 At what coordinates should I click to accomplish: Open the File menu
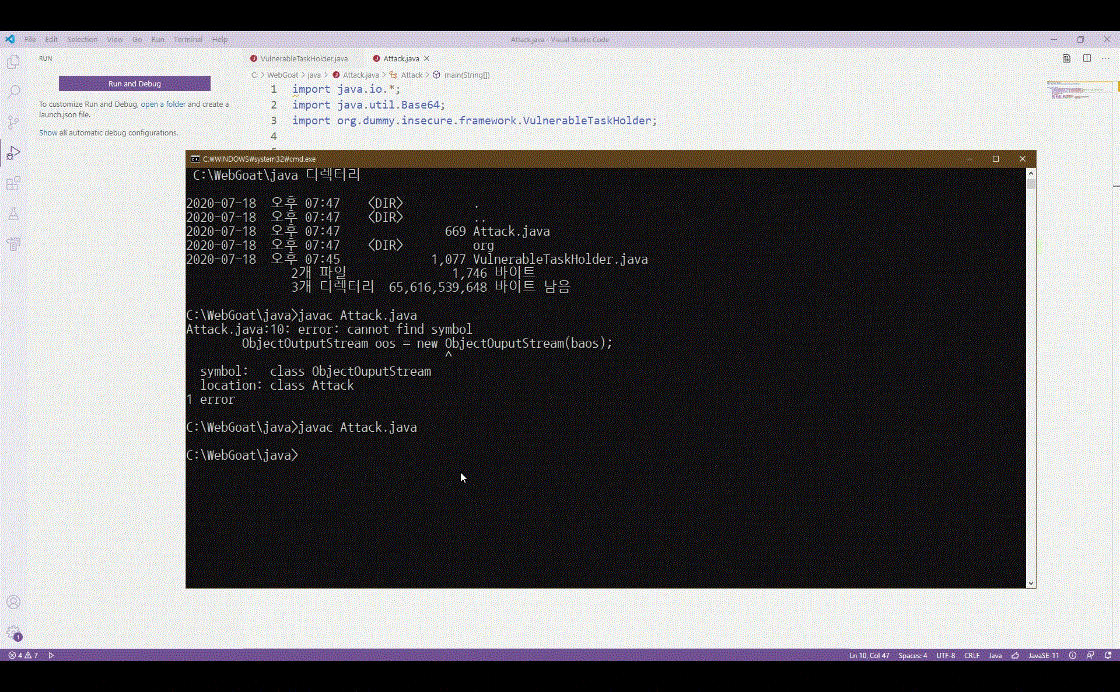[x=30, y=39]
